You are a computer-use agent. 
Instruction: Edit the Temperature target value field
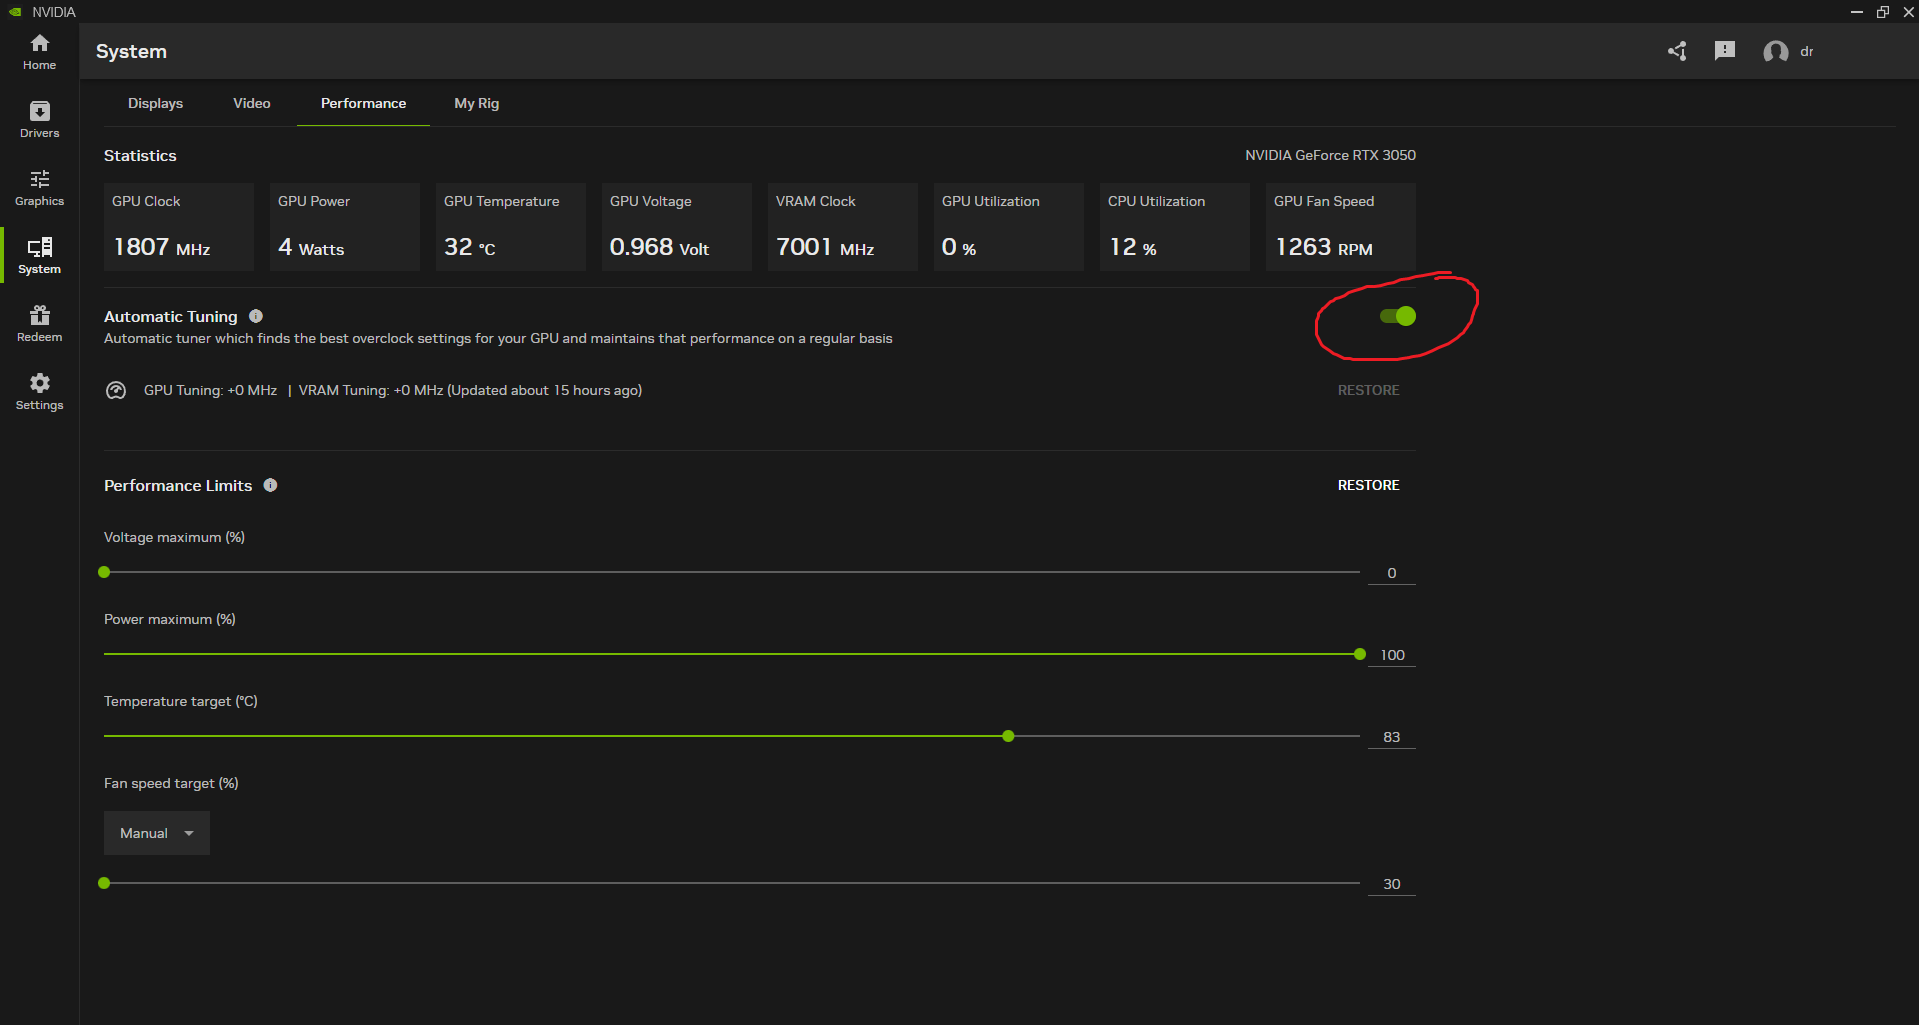coord(1392,737)
